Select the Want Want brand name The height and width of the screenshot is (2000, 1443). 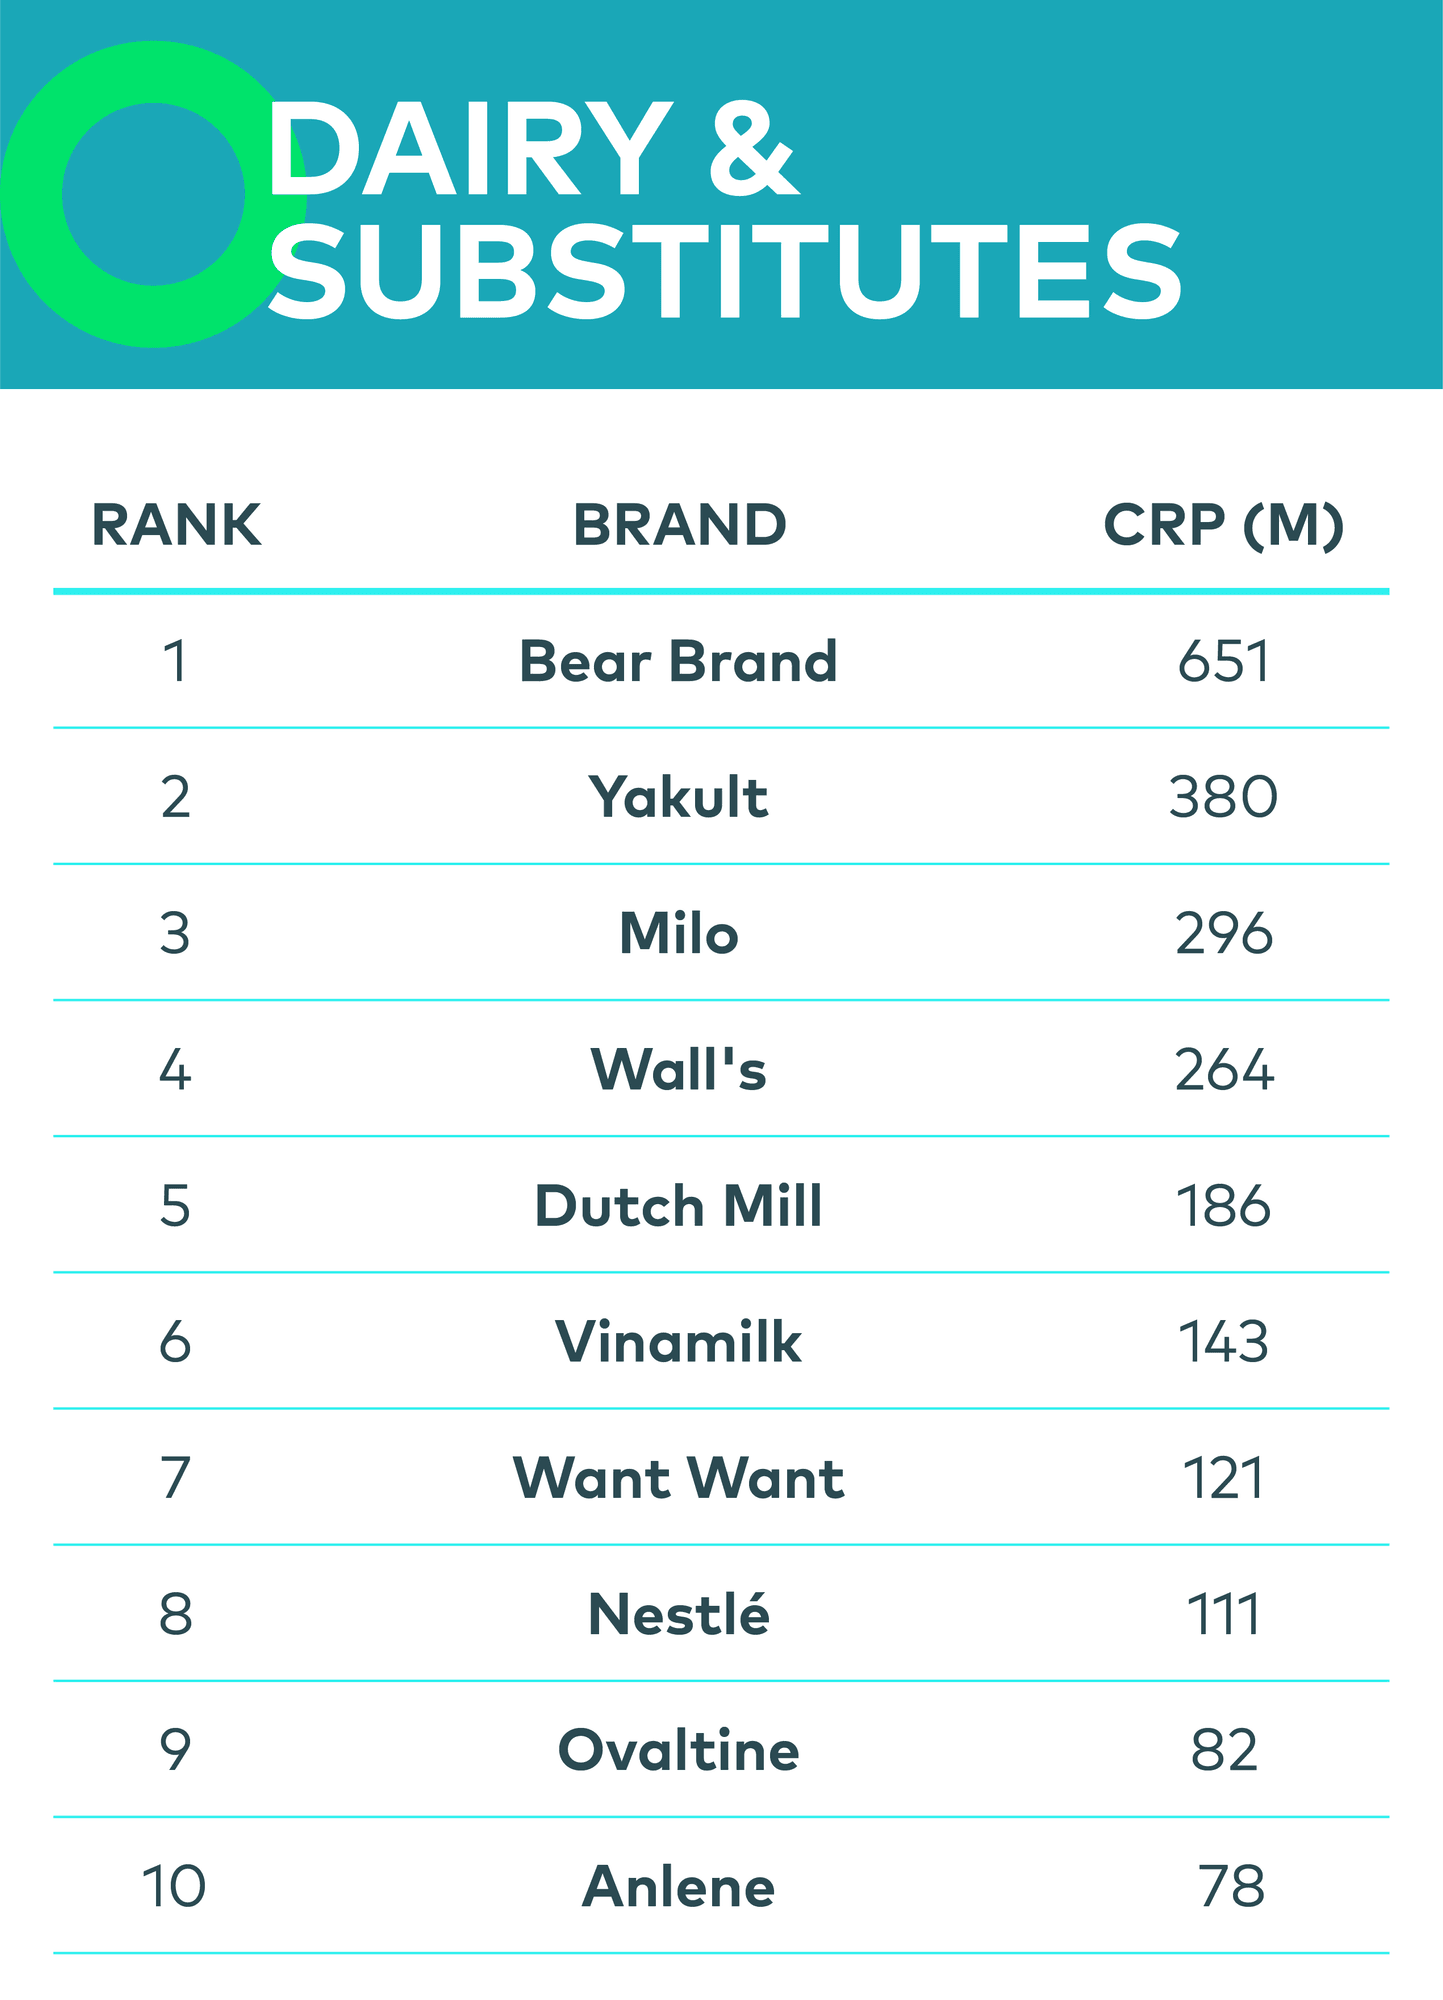click(x=678, y=1478)
